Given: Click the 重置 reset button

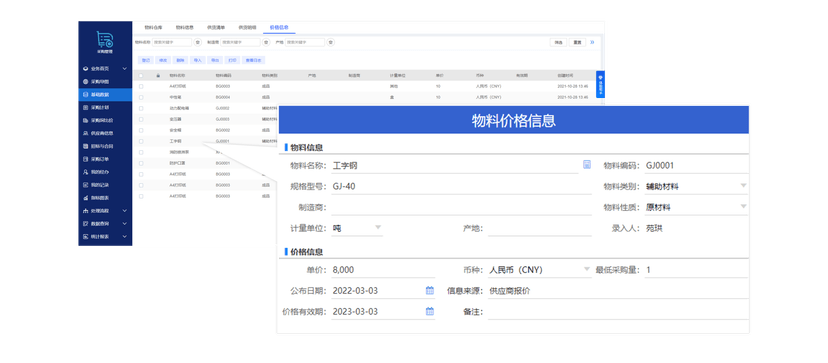Looking at the screenshot, I should 577,42.
